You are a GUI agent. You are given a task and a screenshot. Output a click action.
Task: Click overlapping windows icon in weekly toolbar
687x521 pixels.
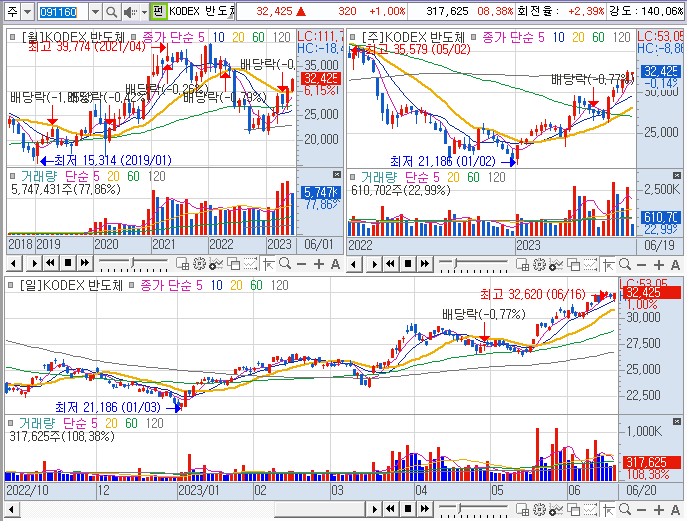[x=574, y=265]
